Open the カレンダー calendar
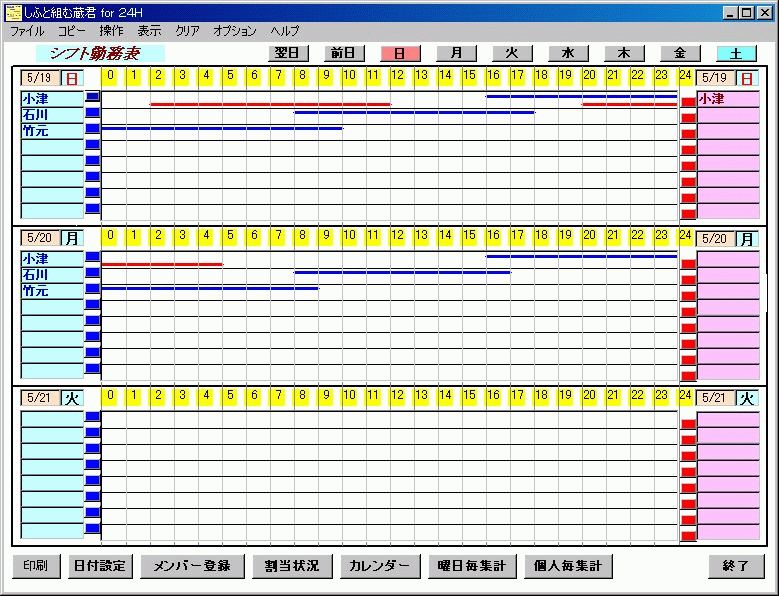The height and width of the screenshot is (596, 779). click(380, 566)
